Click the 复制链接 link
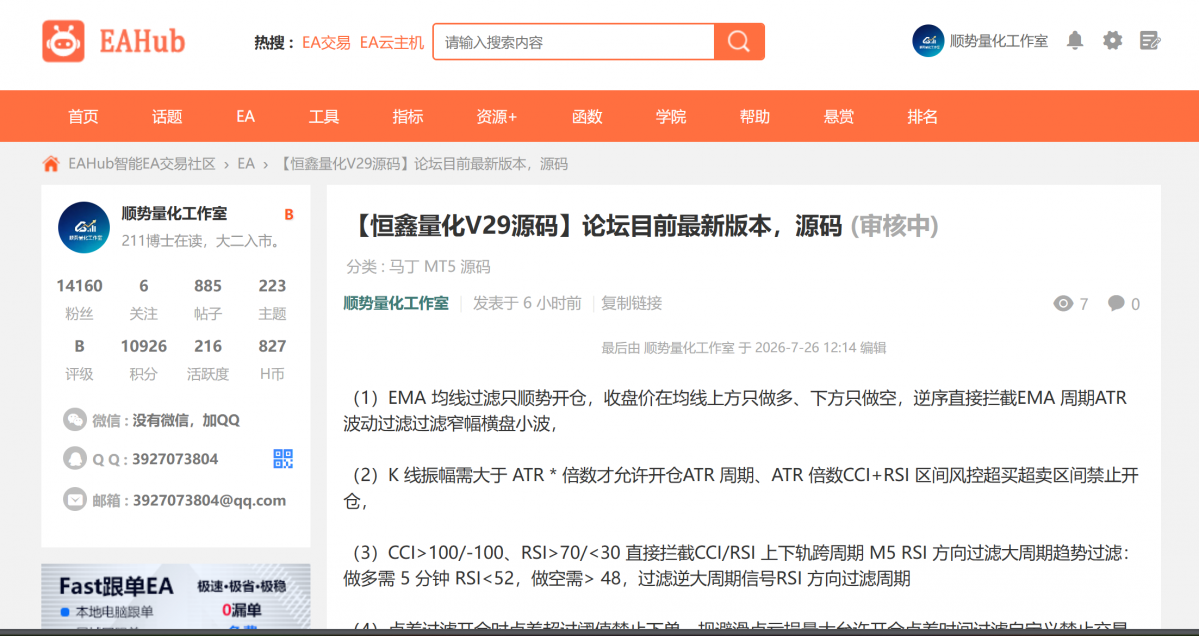The height and width of the screenshot is (636, 1199). coord(632,303)
